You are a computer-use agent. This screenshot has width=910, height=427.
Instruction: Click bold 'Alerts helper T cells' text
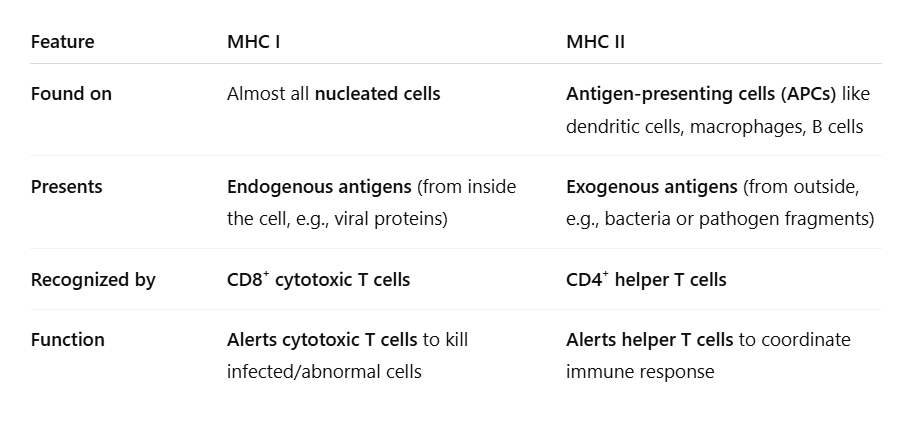[x=650, y=340]
